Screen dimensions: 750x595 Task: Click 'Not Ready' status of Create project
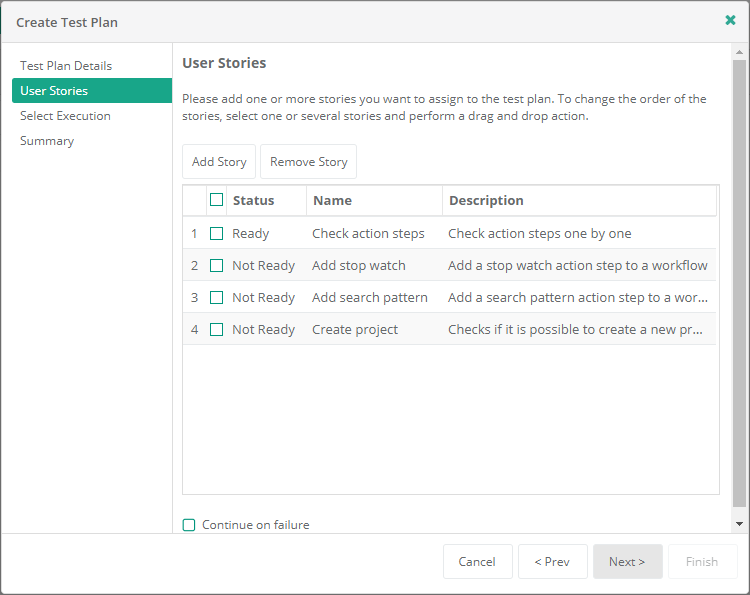tap(264, 330)
